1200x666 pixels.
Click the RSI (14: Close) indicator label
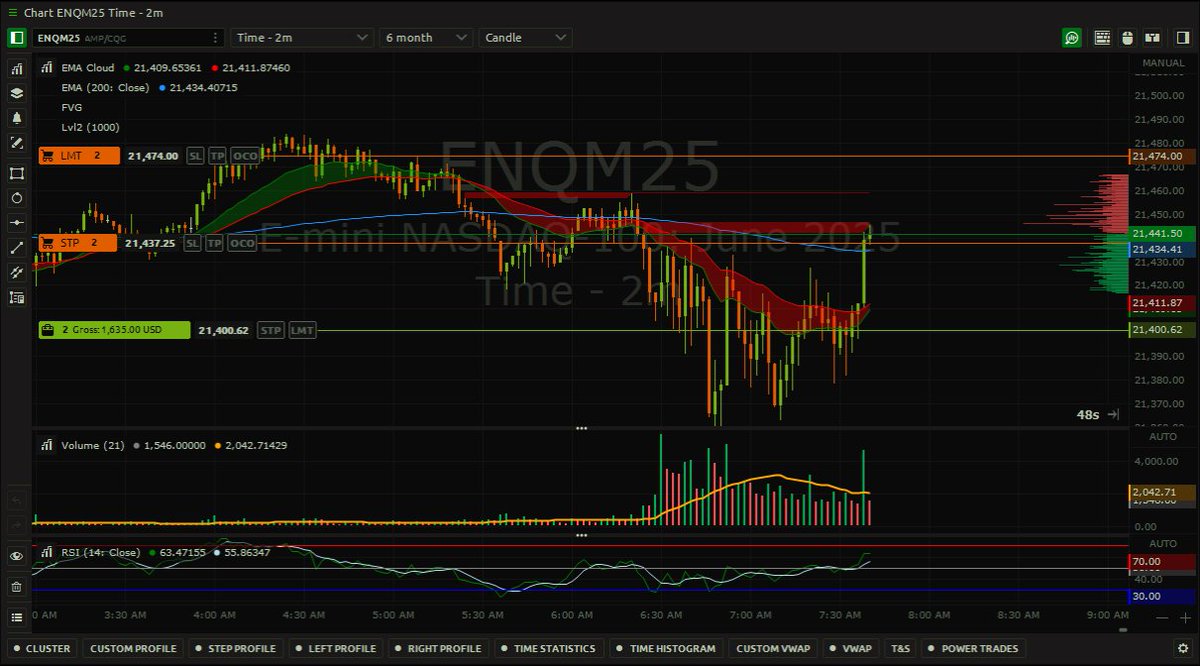pos(101,552)
